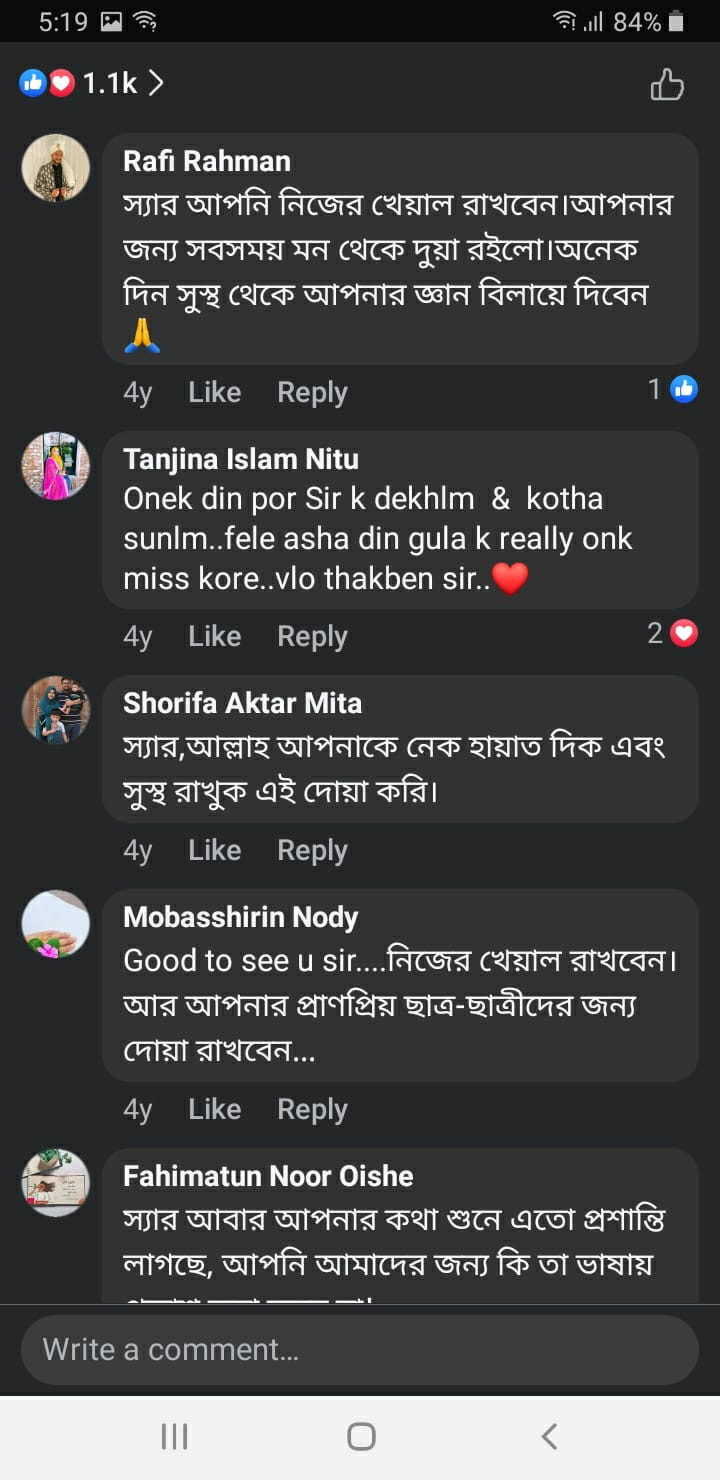This screenshot has height=1480, width=720.
Task: Open Fahimatun Noor Oishe's avatar
Action: [56, 1183]
